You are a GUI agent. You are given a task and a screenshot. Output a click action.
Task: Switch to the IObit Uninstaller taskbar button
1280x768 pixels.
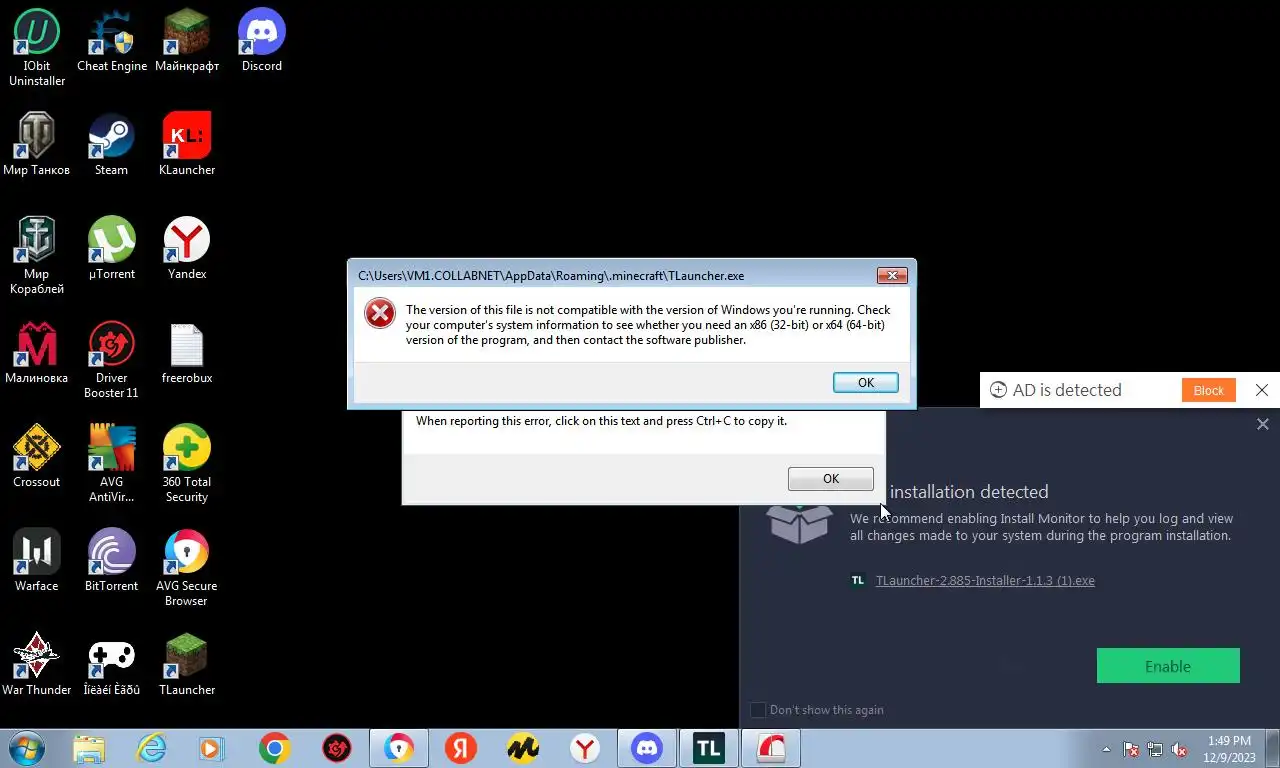[x=771, y=748]
